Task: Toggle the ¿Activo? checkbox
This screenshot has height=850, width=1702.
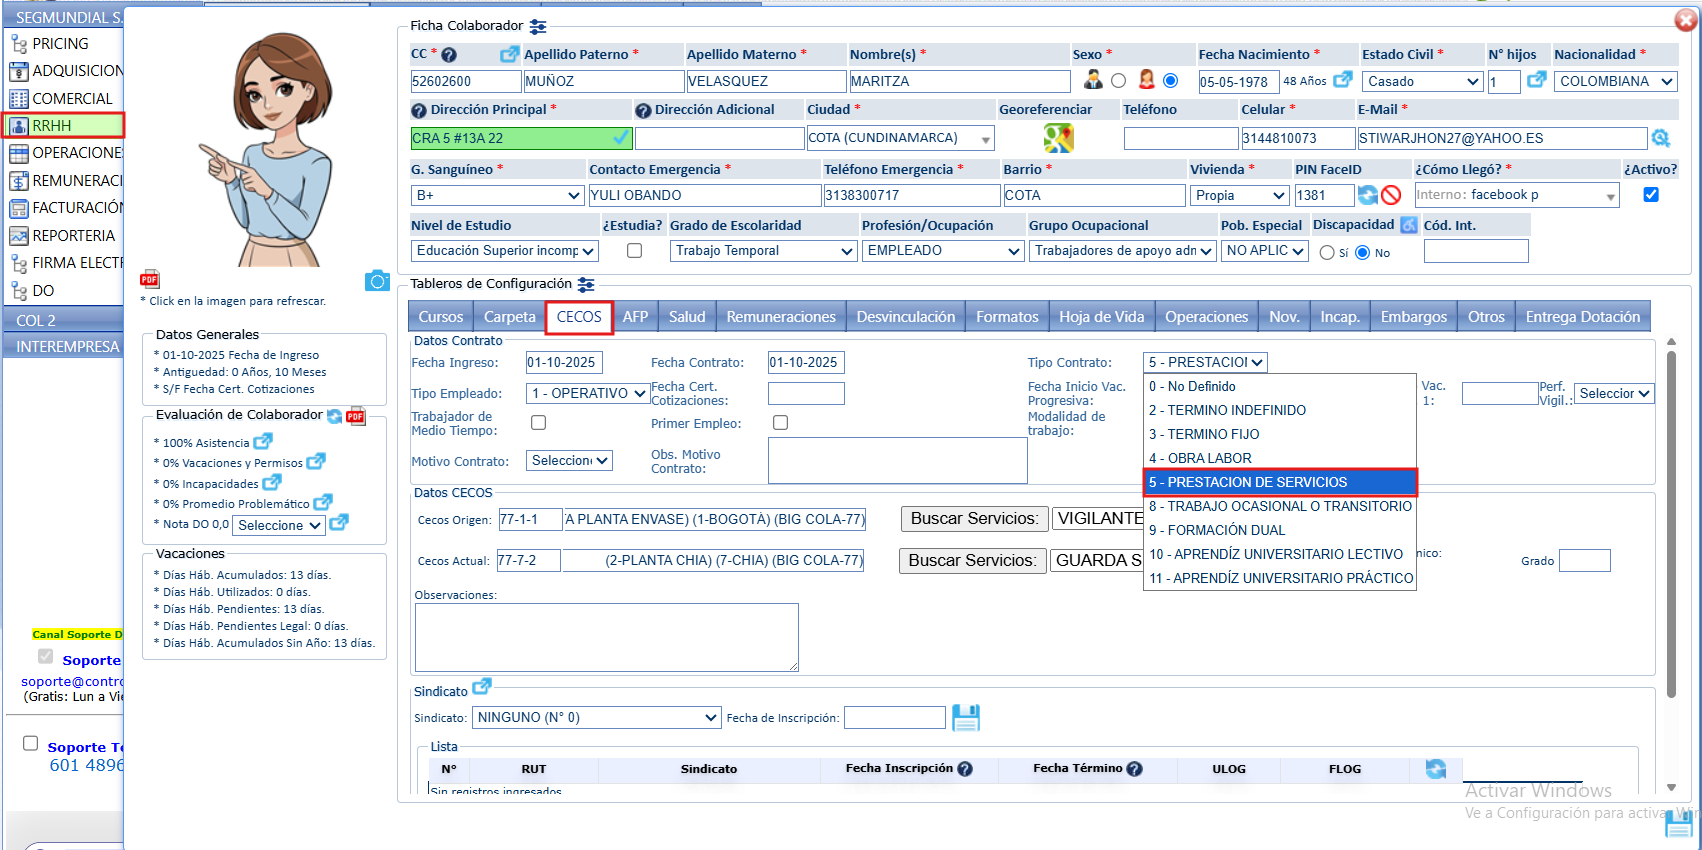Action: (1651, 195)
